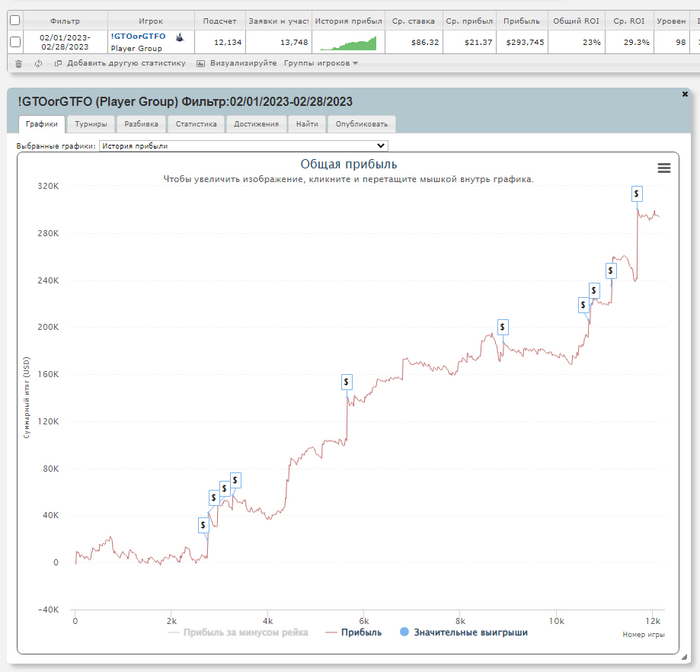Switch to the Графики tab
Image resolution: width=700 pixels, height=672 pixels.
pos(42,124)
